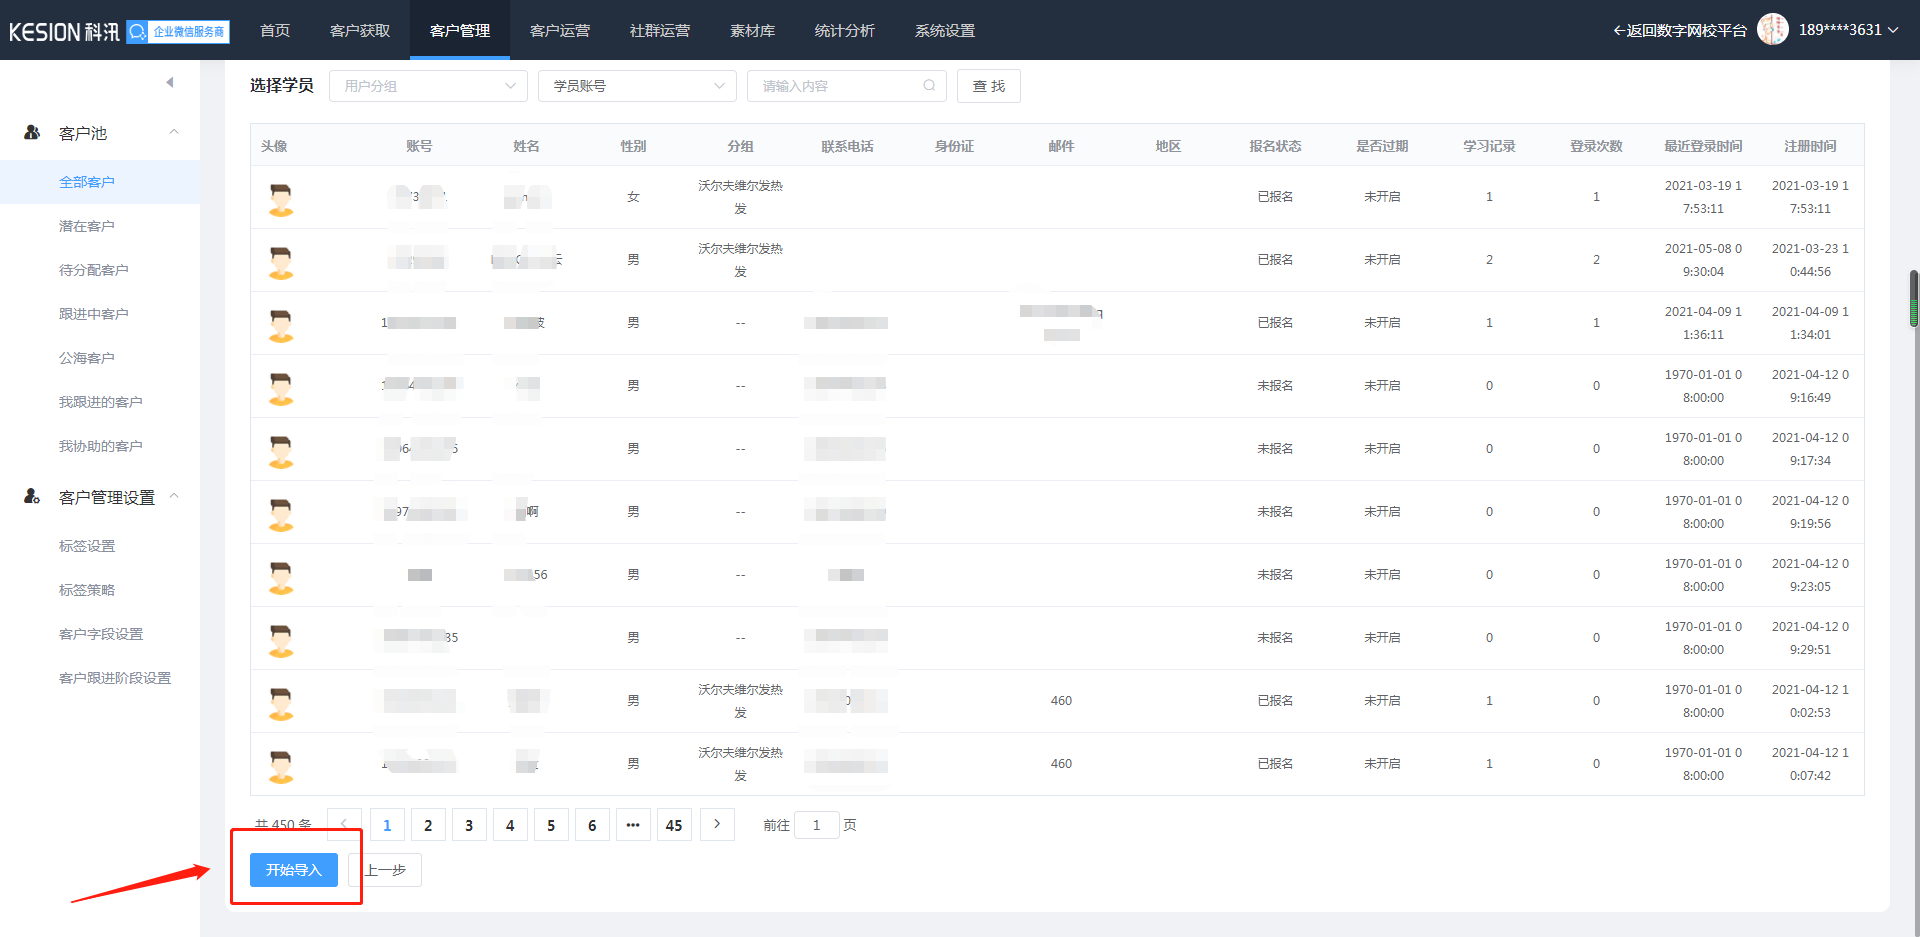Switch to the 客户运营 tab

pos(559,30)
